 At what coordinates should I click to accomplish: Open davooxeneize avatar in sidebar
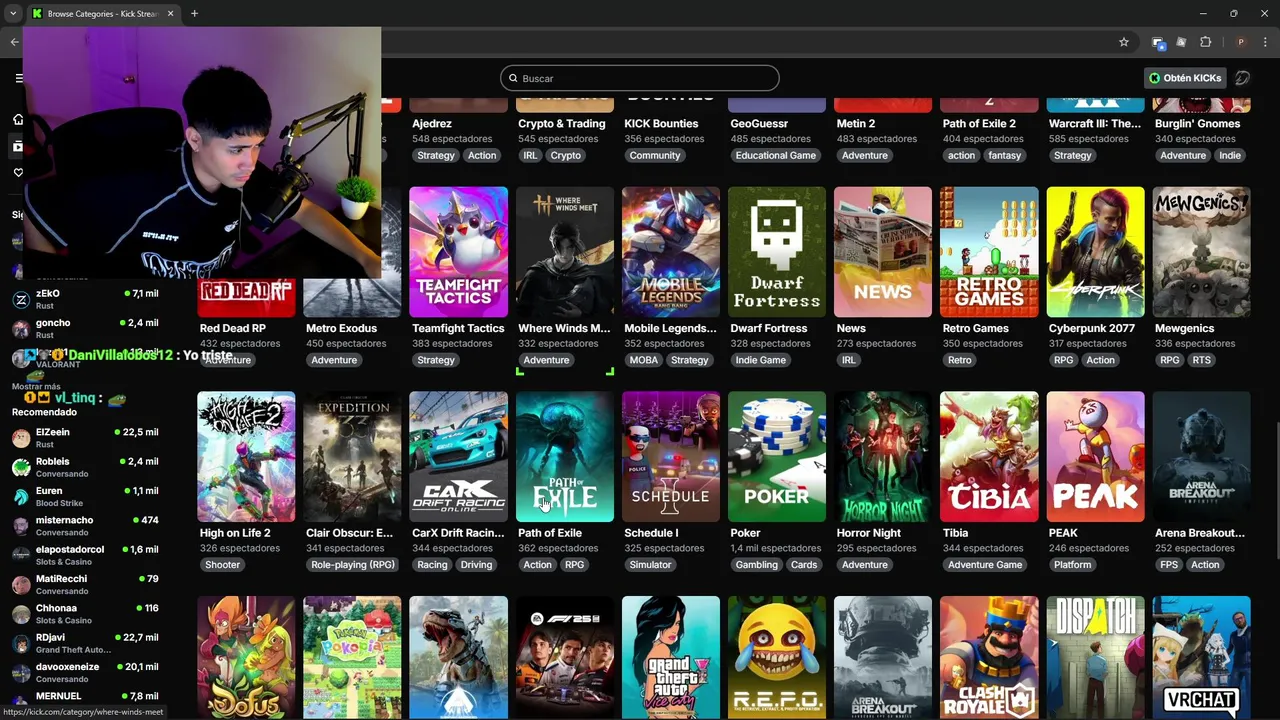20,672
